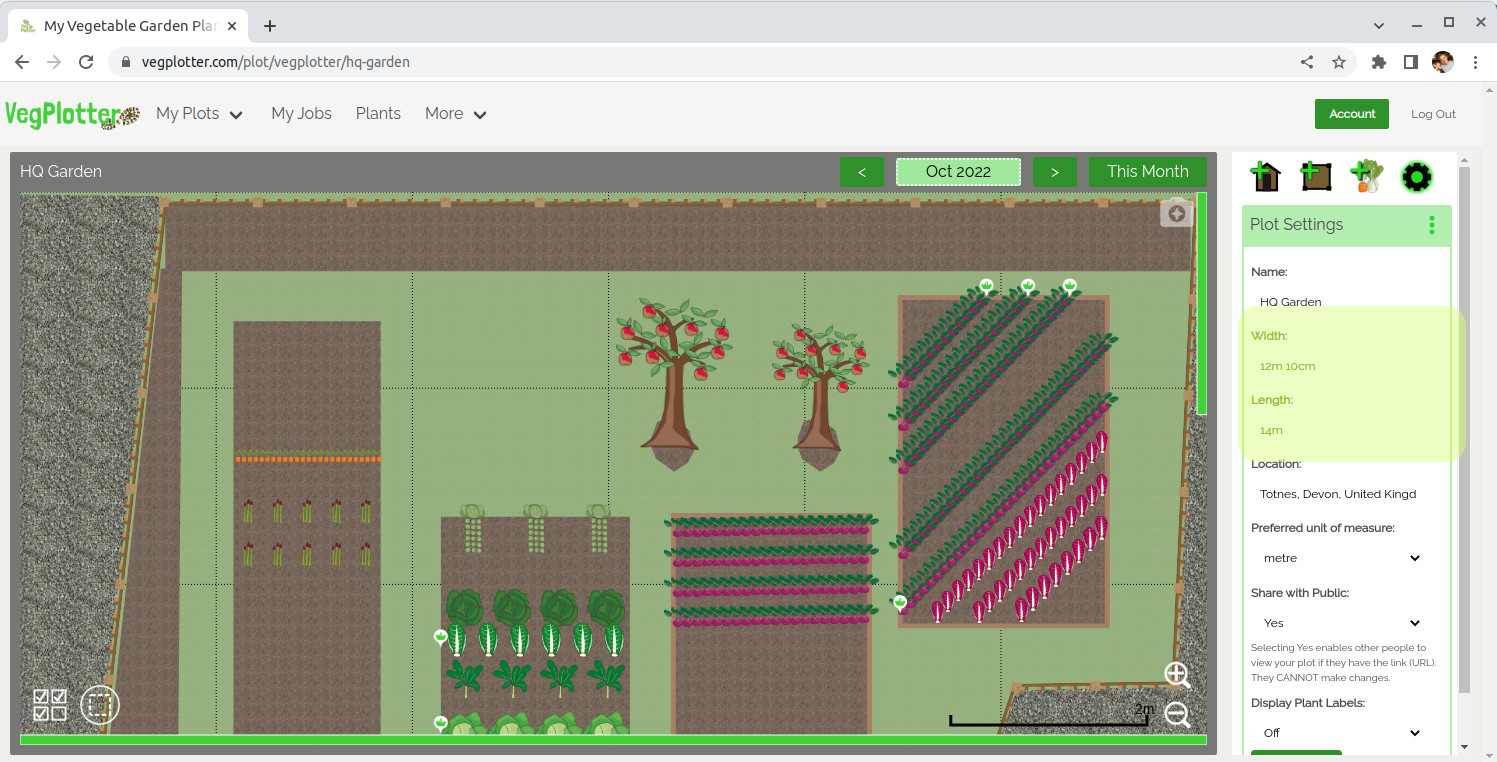Screen dimensions: 1497x762
Task: Jump to This Month
Action: [1147, 172]
